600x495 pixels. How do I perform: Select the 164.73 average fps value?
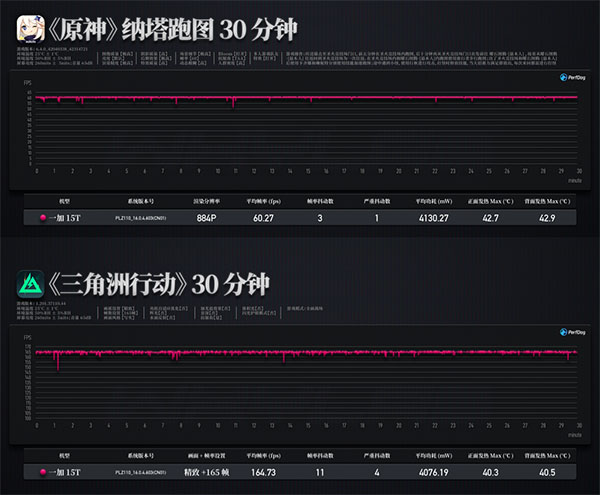pos(263,472)
